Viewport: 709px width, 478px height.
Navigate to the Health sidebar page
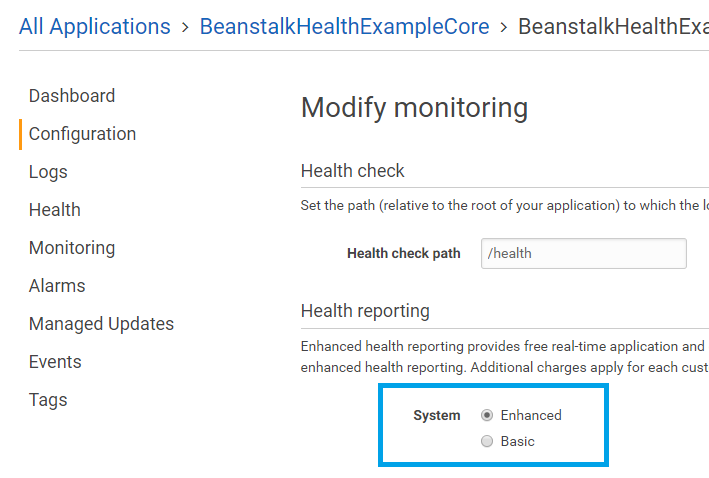coord(55,210)
